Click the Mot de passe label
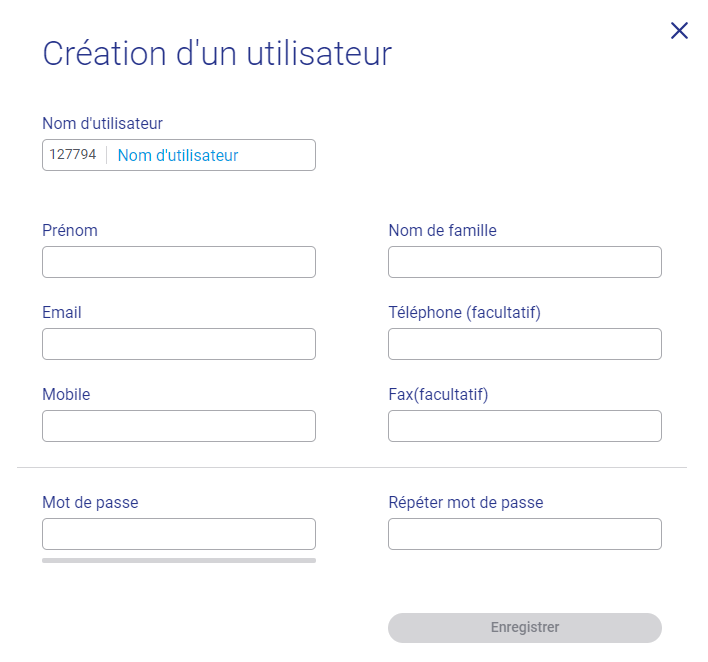Image resolution: width=708 pixels, height=662 pixels. tap(90, 503)
